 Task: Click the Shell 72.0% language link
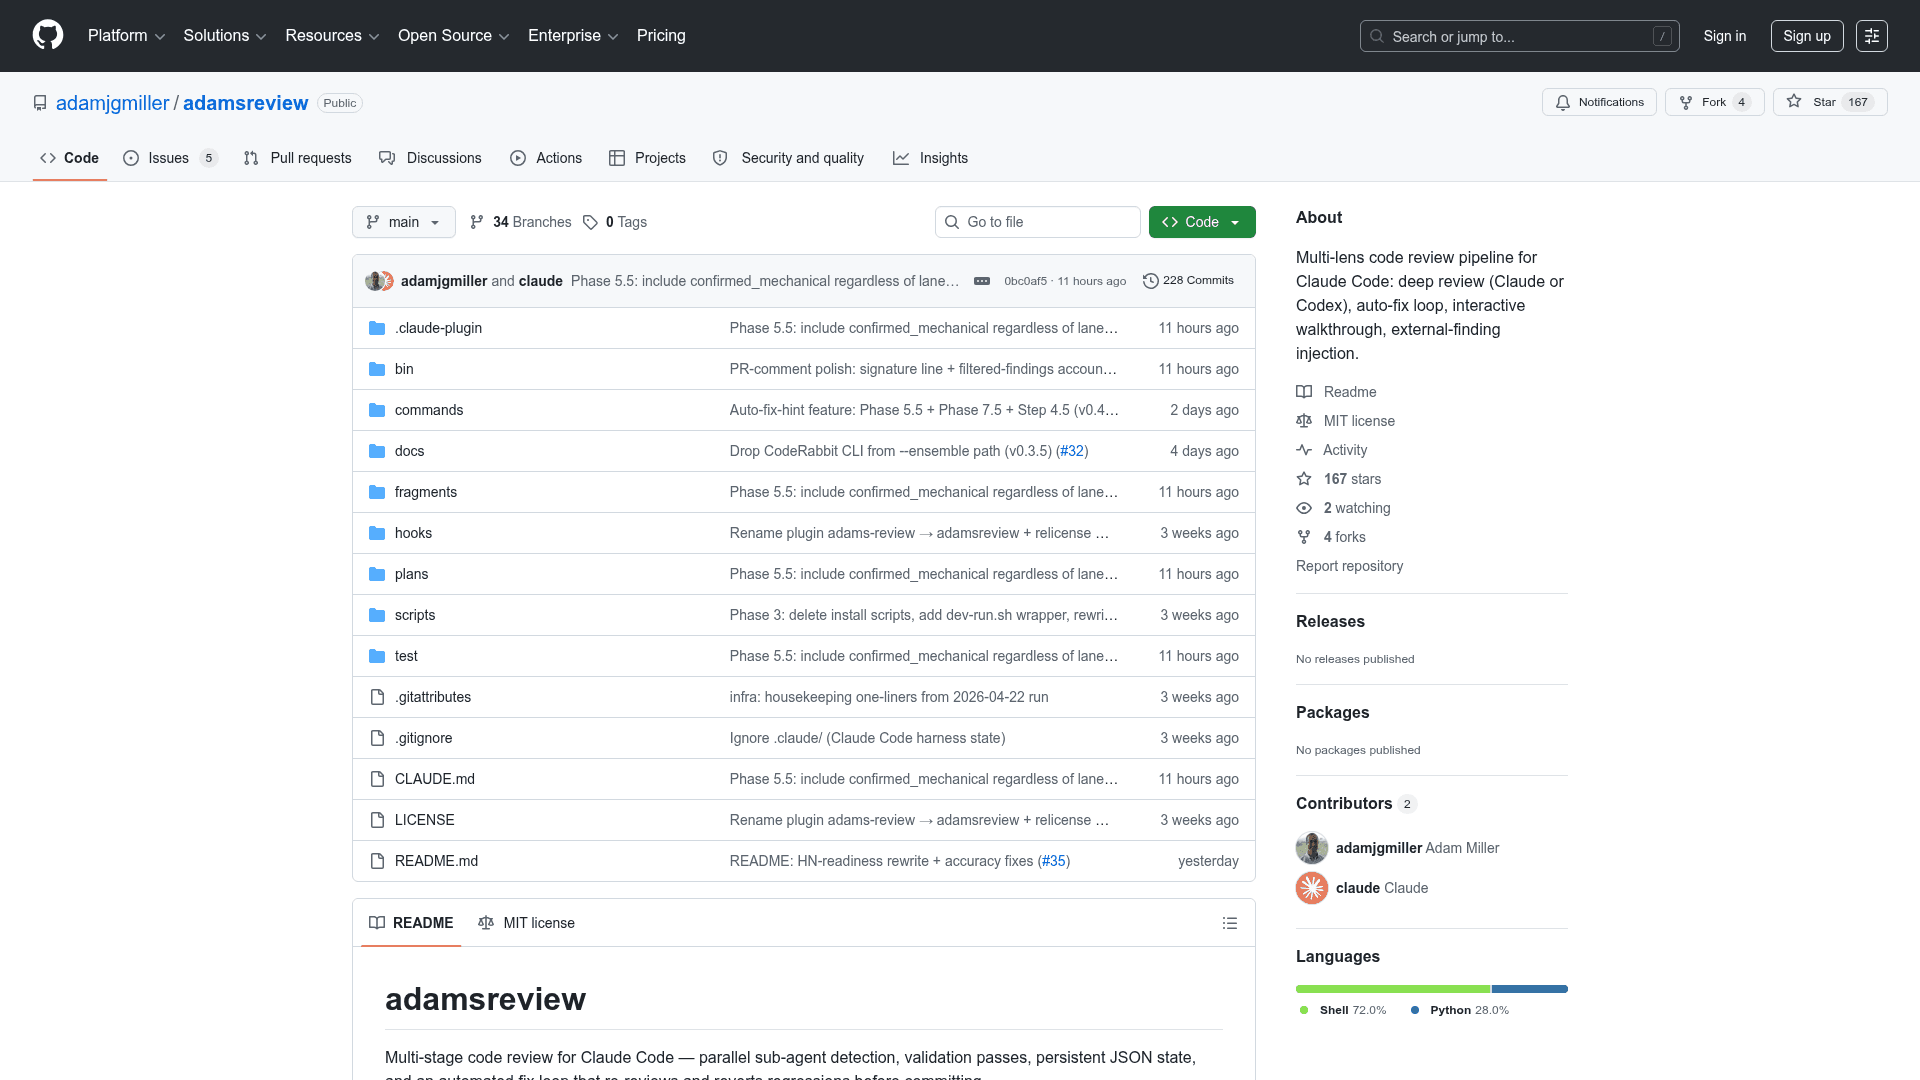click(x=1343, y=1010)
